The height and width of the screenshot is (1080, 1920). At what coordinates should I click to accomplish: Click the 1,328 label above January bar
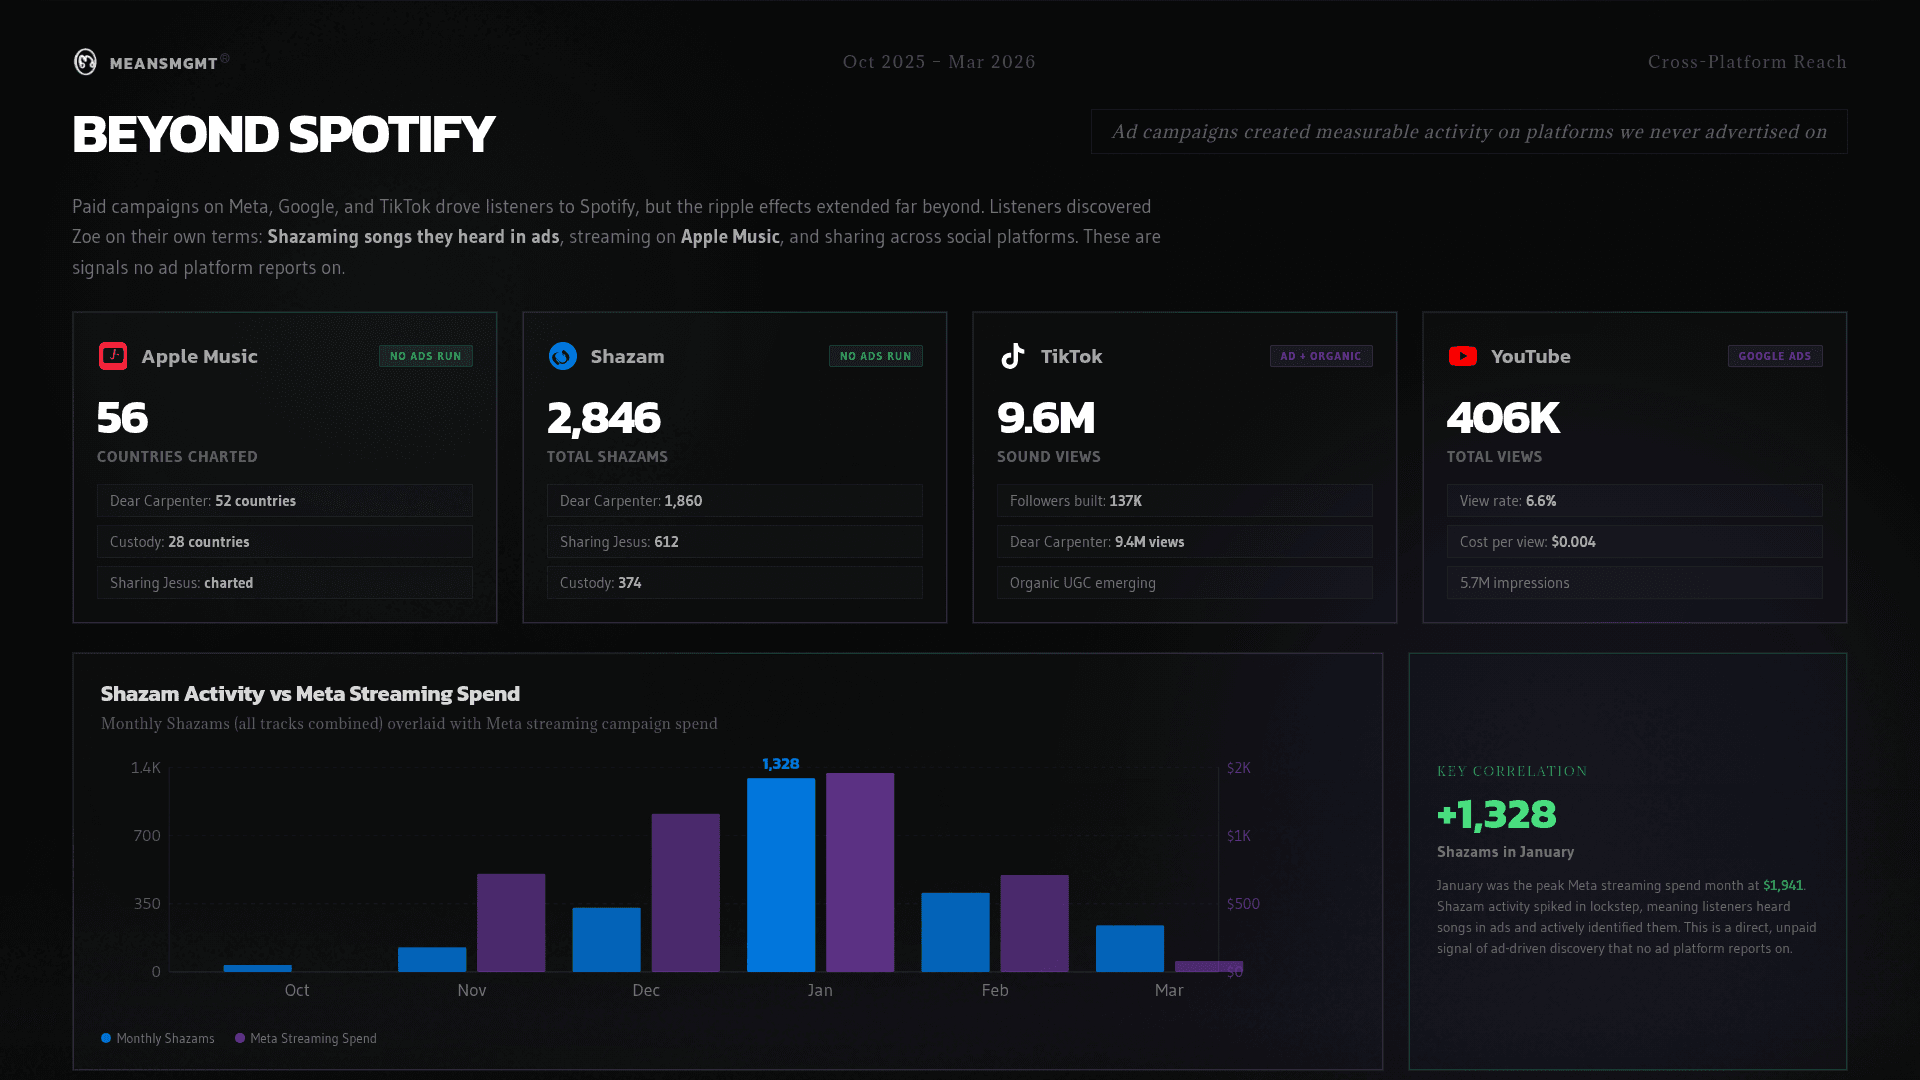tap(781, 764)
